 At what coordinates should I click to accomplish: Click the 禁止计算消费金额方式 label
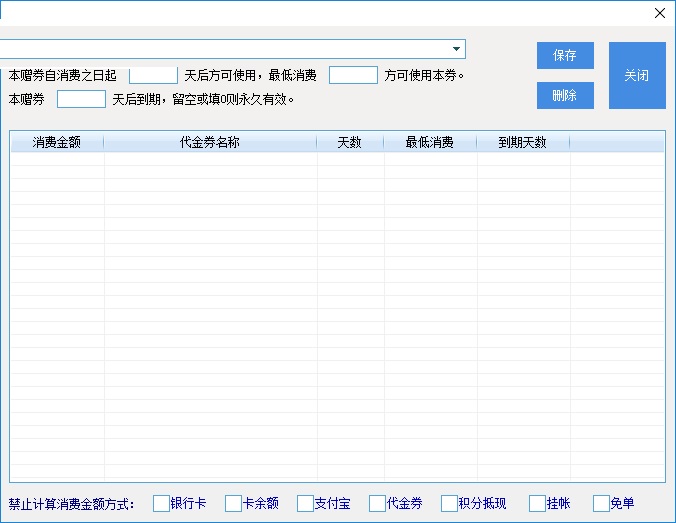(72, 504)
